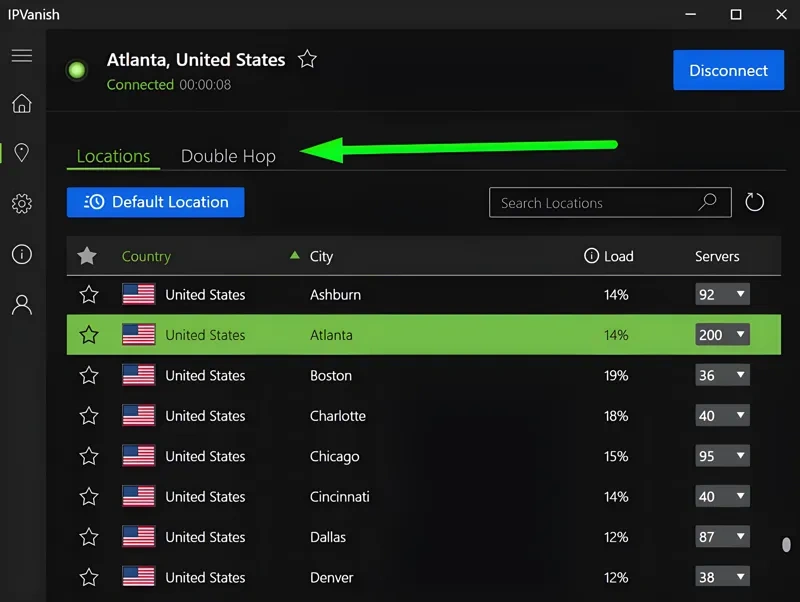Select the Charlotte city row
The height and width of the screenshot is (602, 800).
(x=423, y=415)
